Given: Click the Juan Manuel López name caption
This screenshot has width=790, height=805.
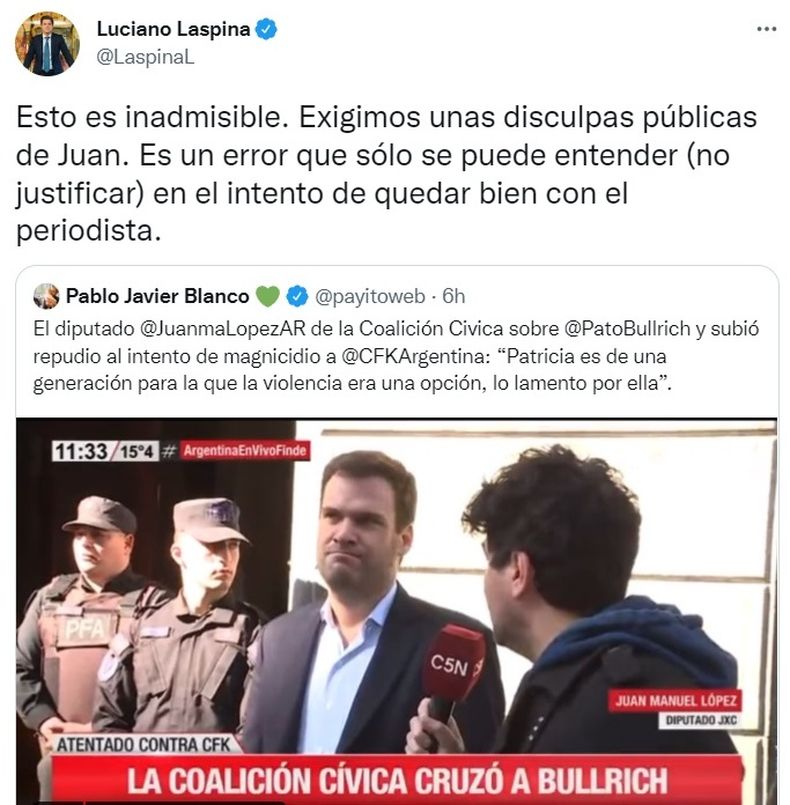Looking at the screenshot, I should (676, 700).
